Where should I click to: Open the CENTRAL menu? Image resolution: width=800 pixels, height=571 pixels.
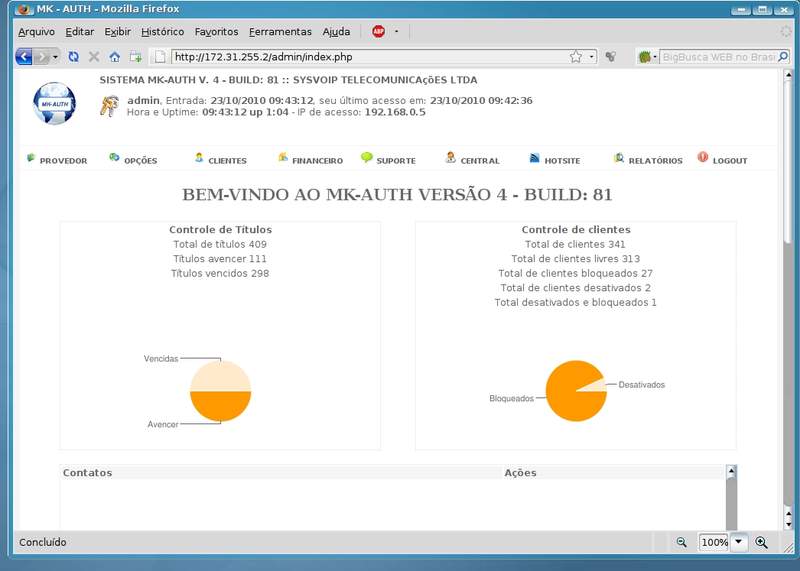[480, 161]
